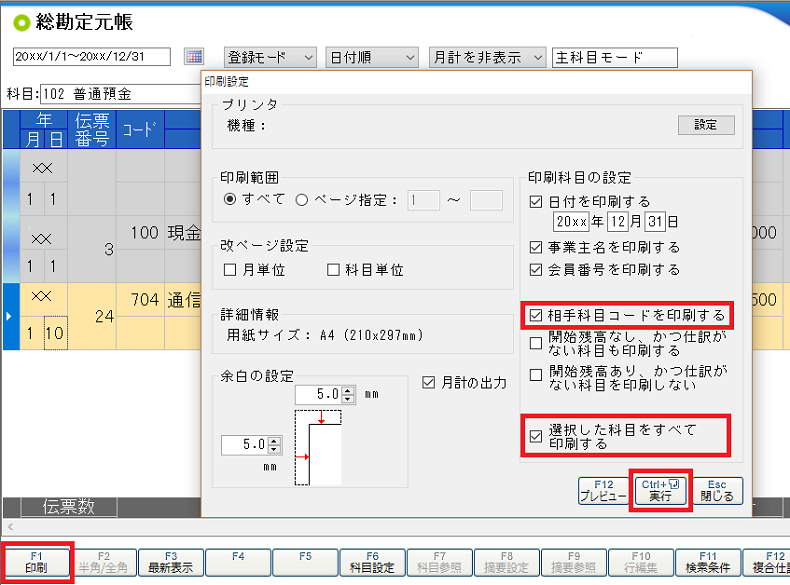Click the F5 function key button
790x585 pixels.
click(x=305, y=563)
